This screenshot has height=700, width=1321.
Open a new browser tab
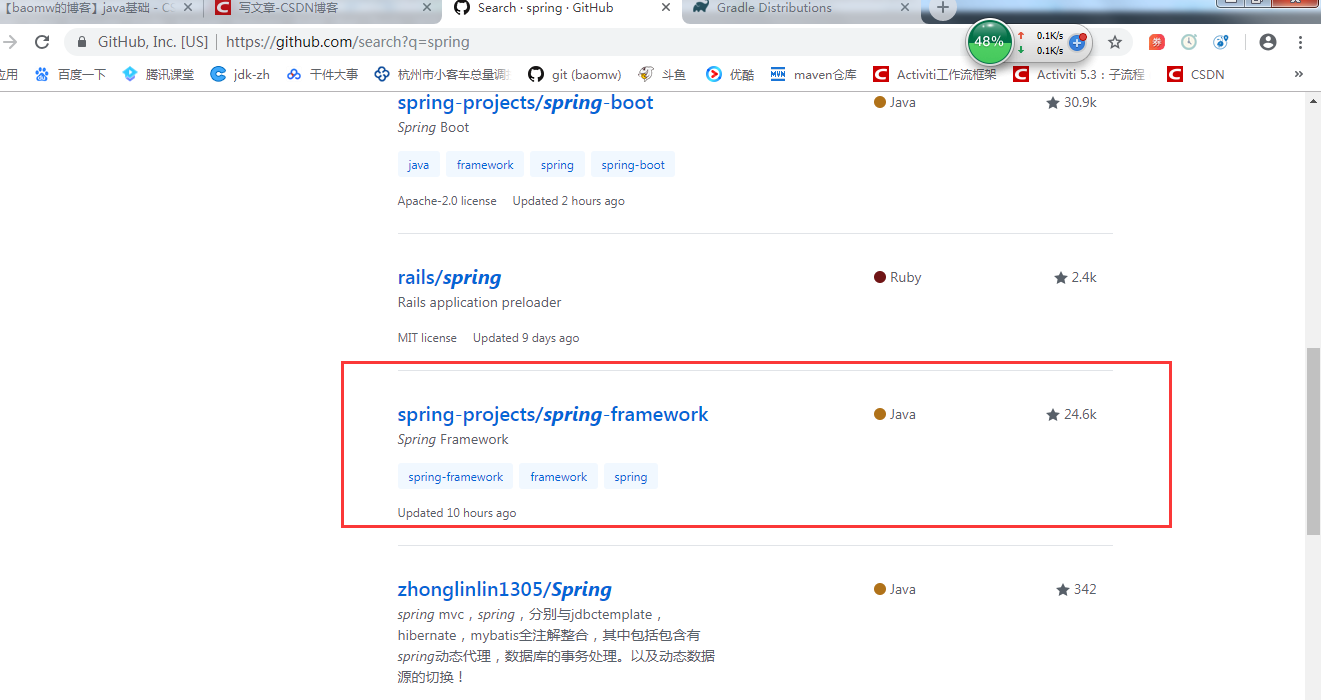pyautogui.click(x=942, y=8)
